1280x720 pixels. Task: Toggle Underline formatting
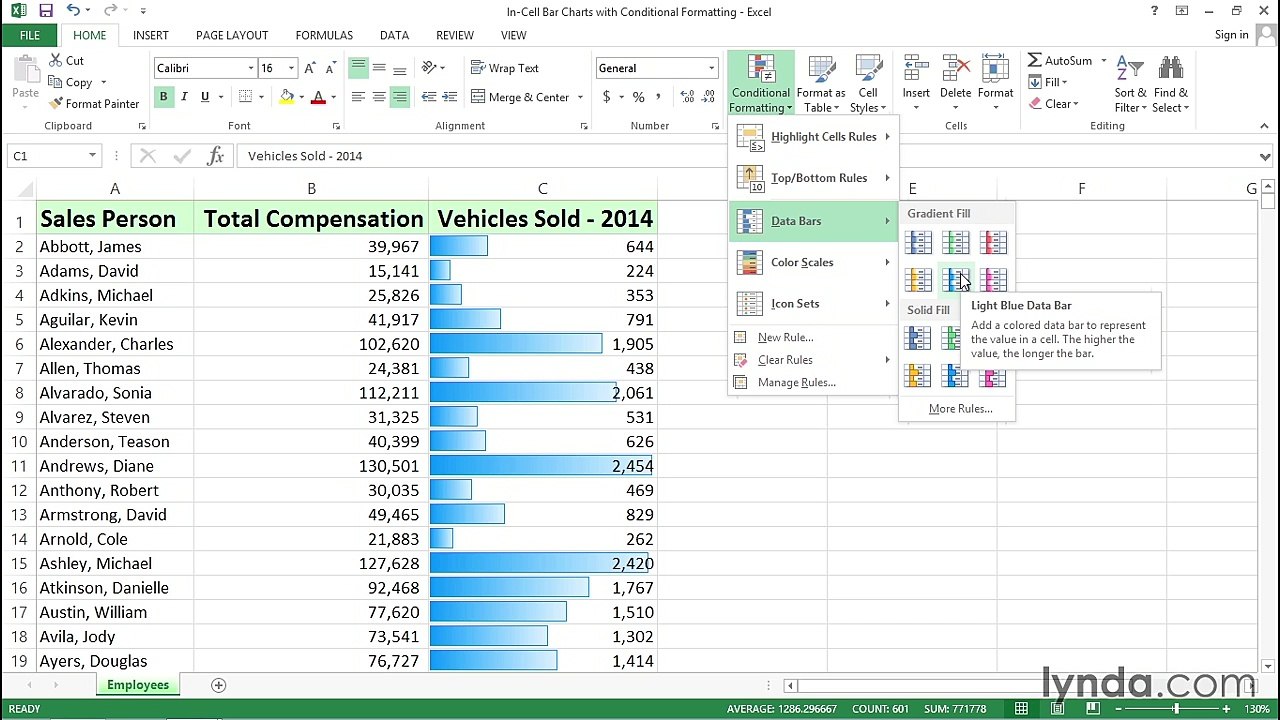pyautogui.click(x=205, y=97)
